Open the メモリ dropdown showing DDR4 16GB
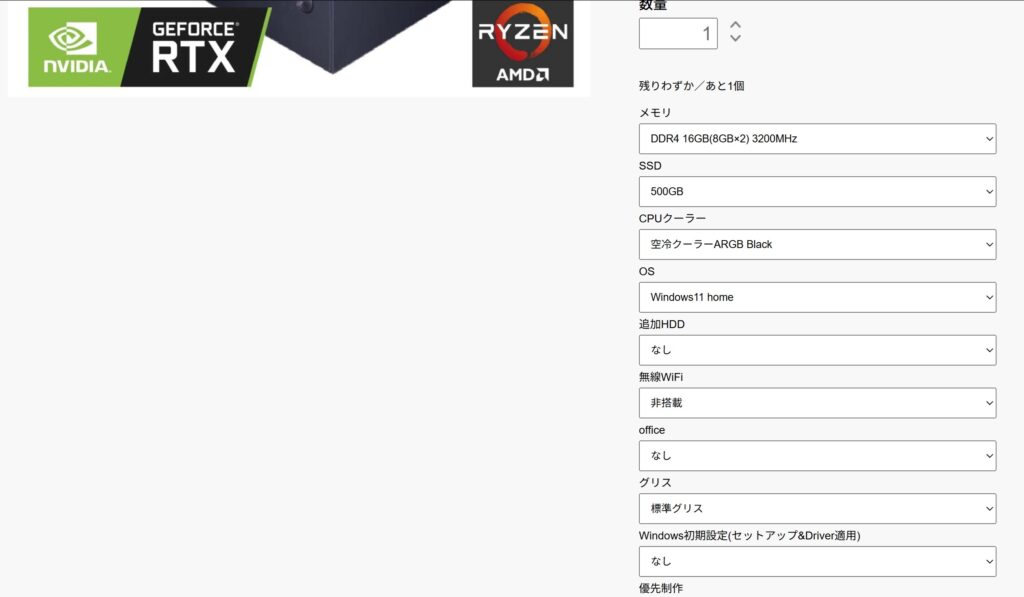Viewport: 1024px width, 597px height. (817, 138)
